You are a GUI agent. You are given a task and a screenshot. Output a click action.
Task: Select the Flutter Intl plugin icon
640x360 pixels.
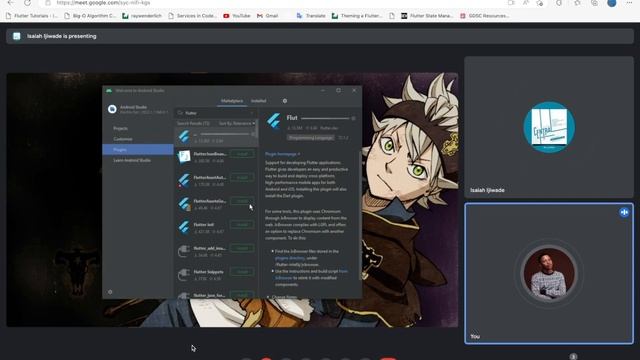(184, 227)
